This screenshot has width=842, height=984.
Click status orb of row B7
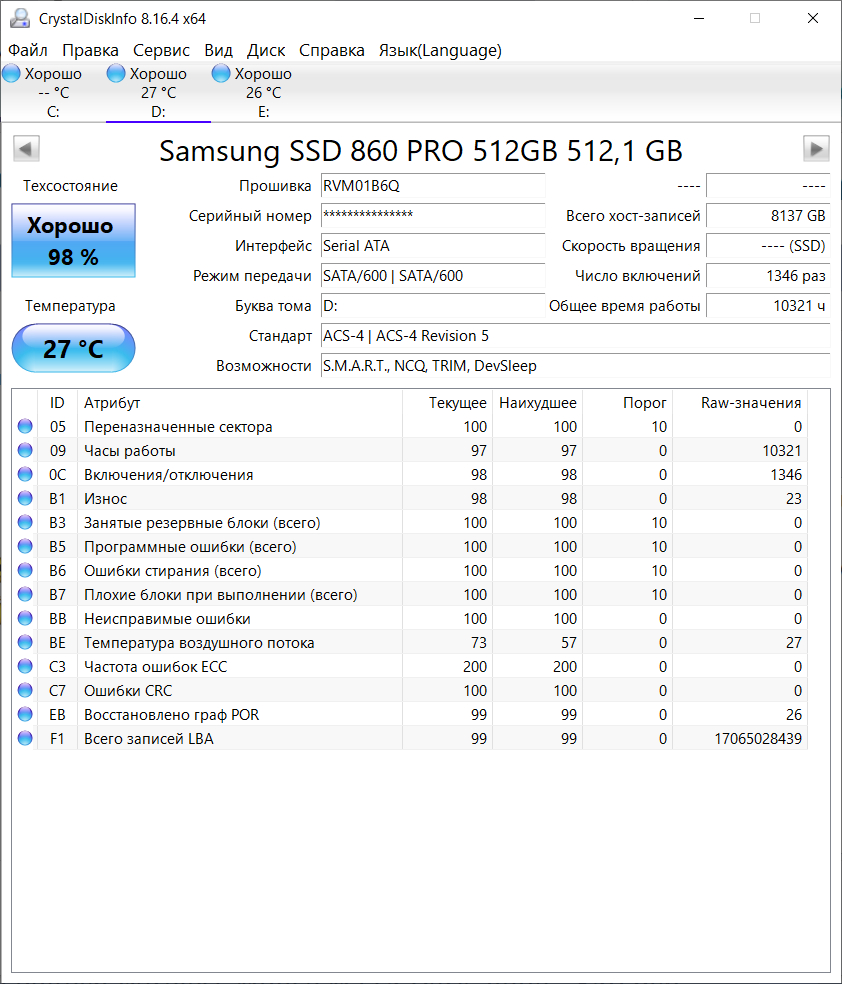pyautogui.click(x=25, y=594)
